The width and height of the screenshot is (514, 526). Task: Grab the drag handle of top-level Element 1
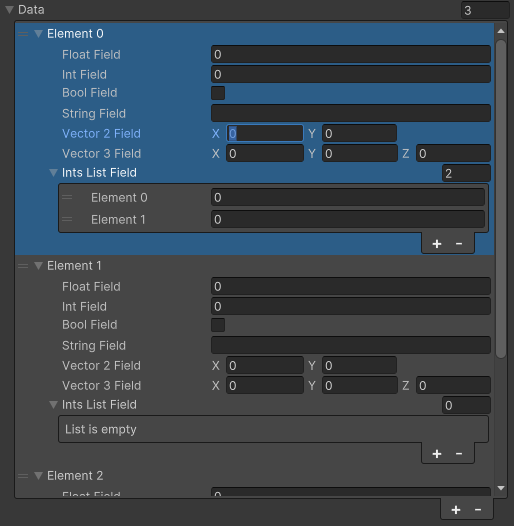pos(23,266)
